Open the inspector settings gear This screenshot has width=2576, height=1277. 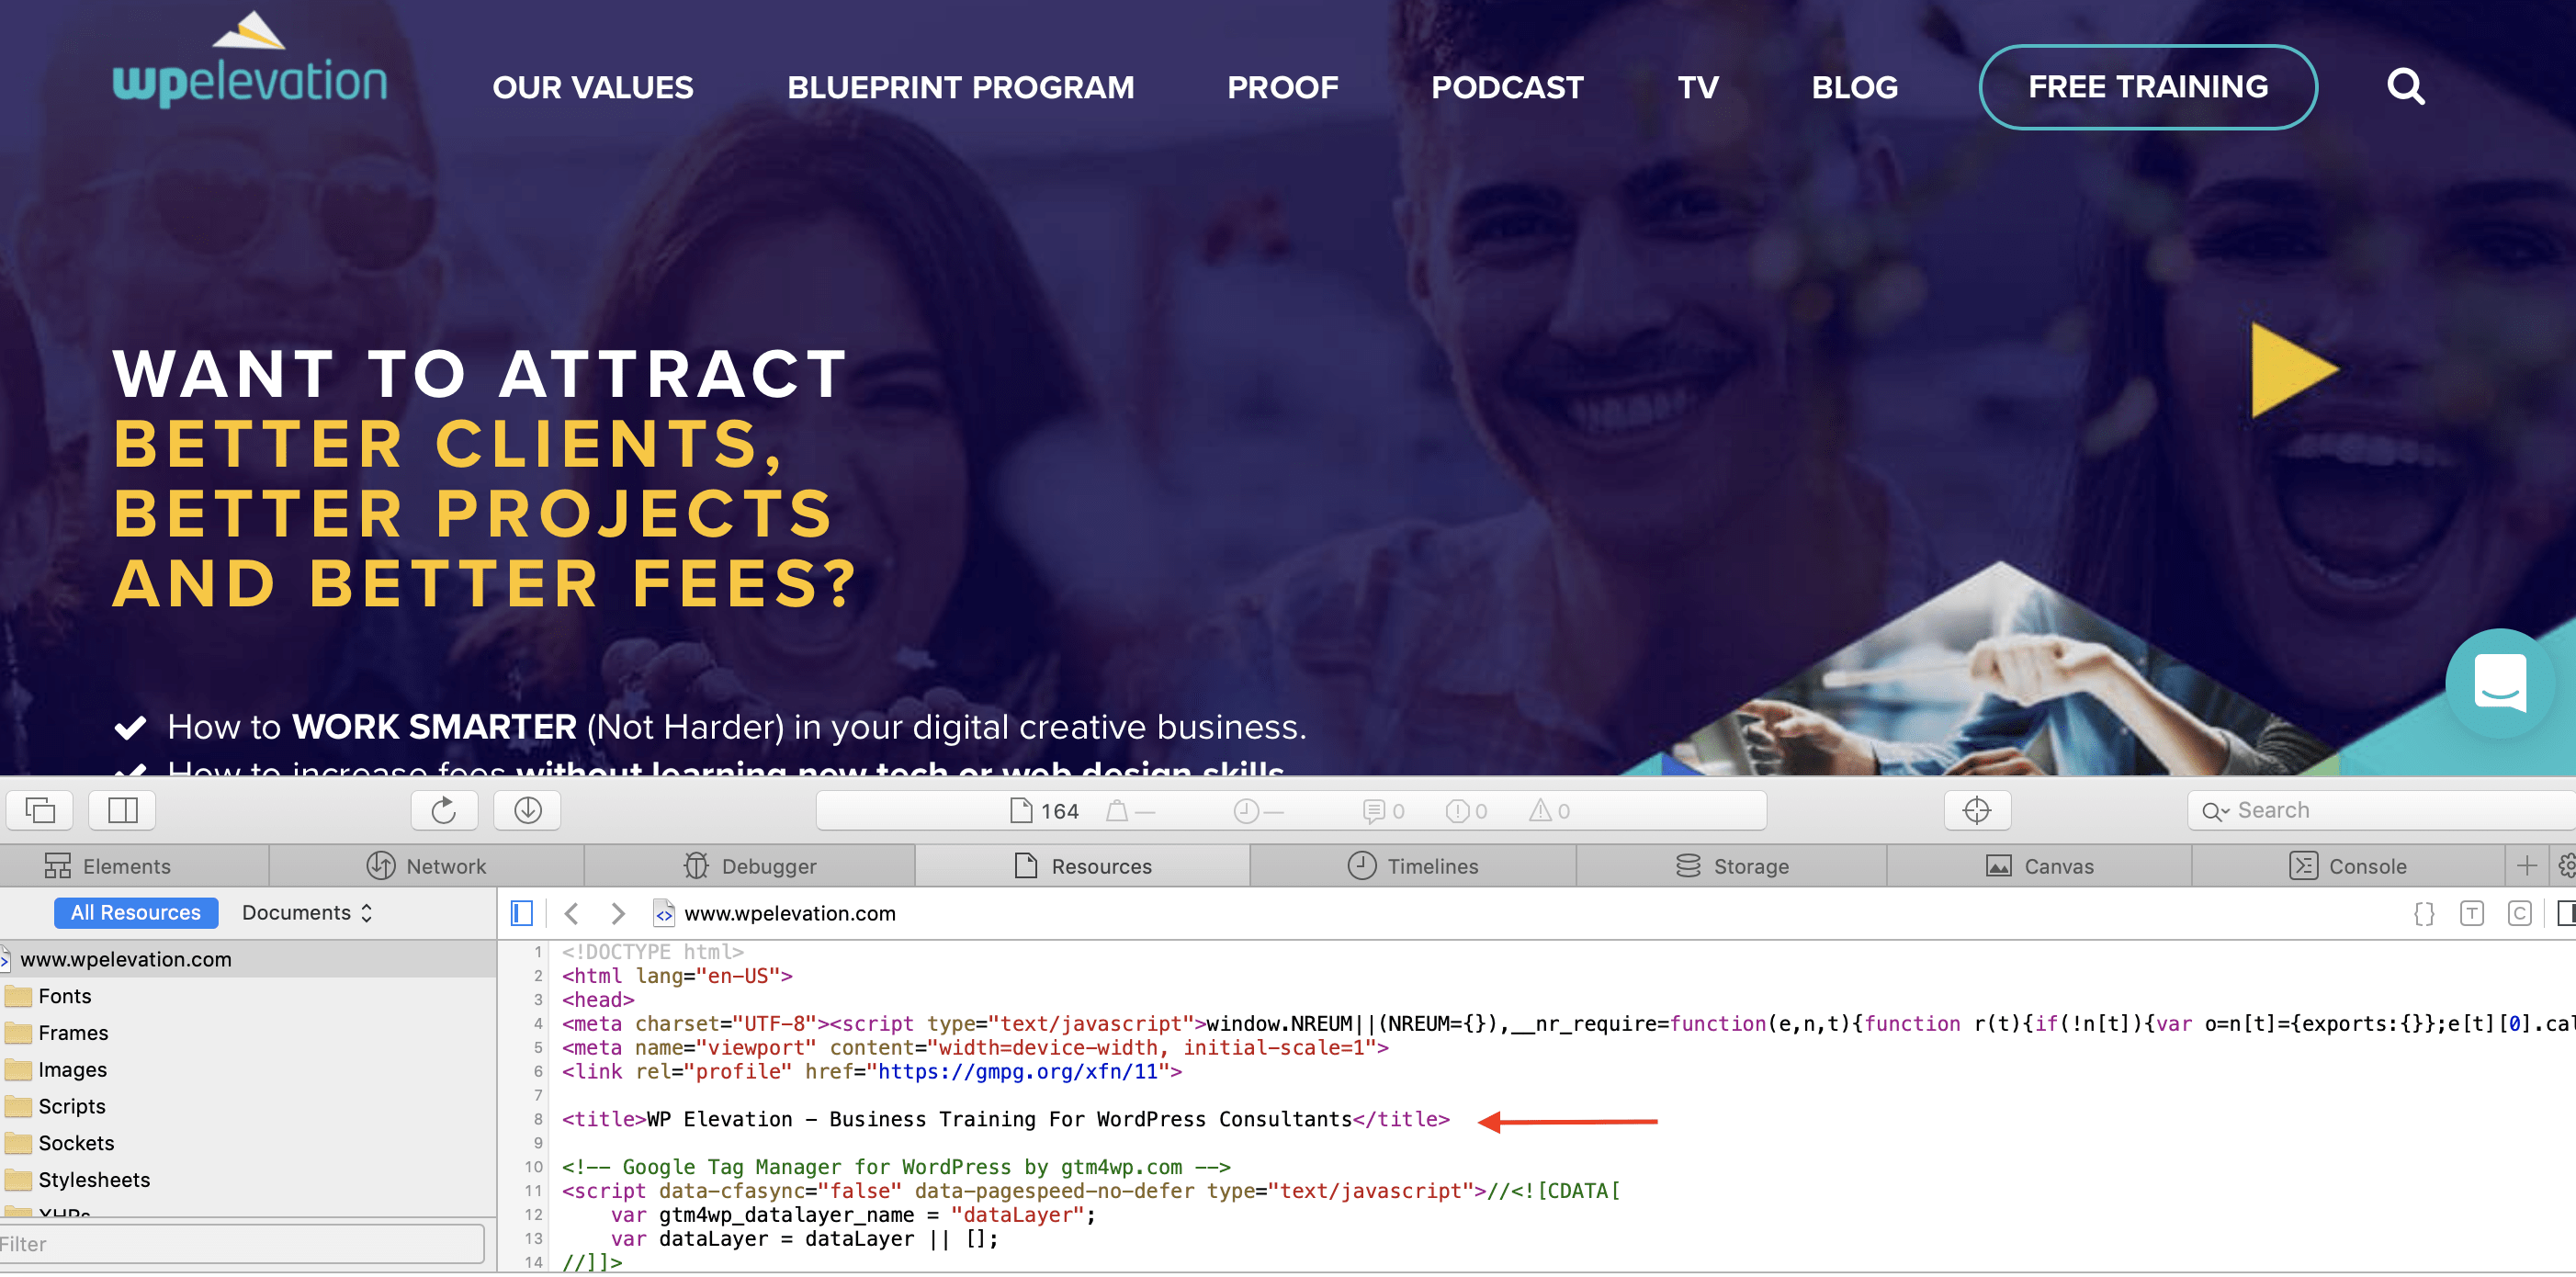pyautogui.click(x=2565, y=866)
